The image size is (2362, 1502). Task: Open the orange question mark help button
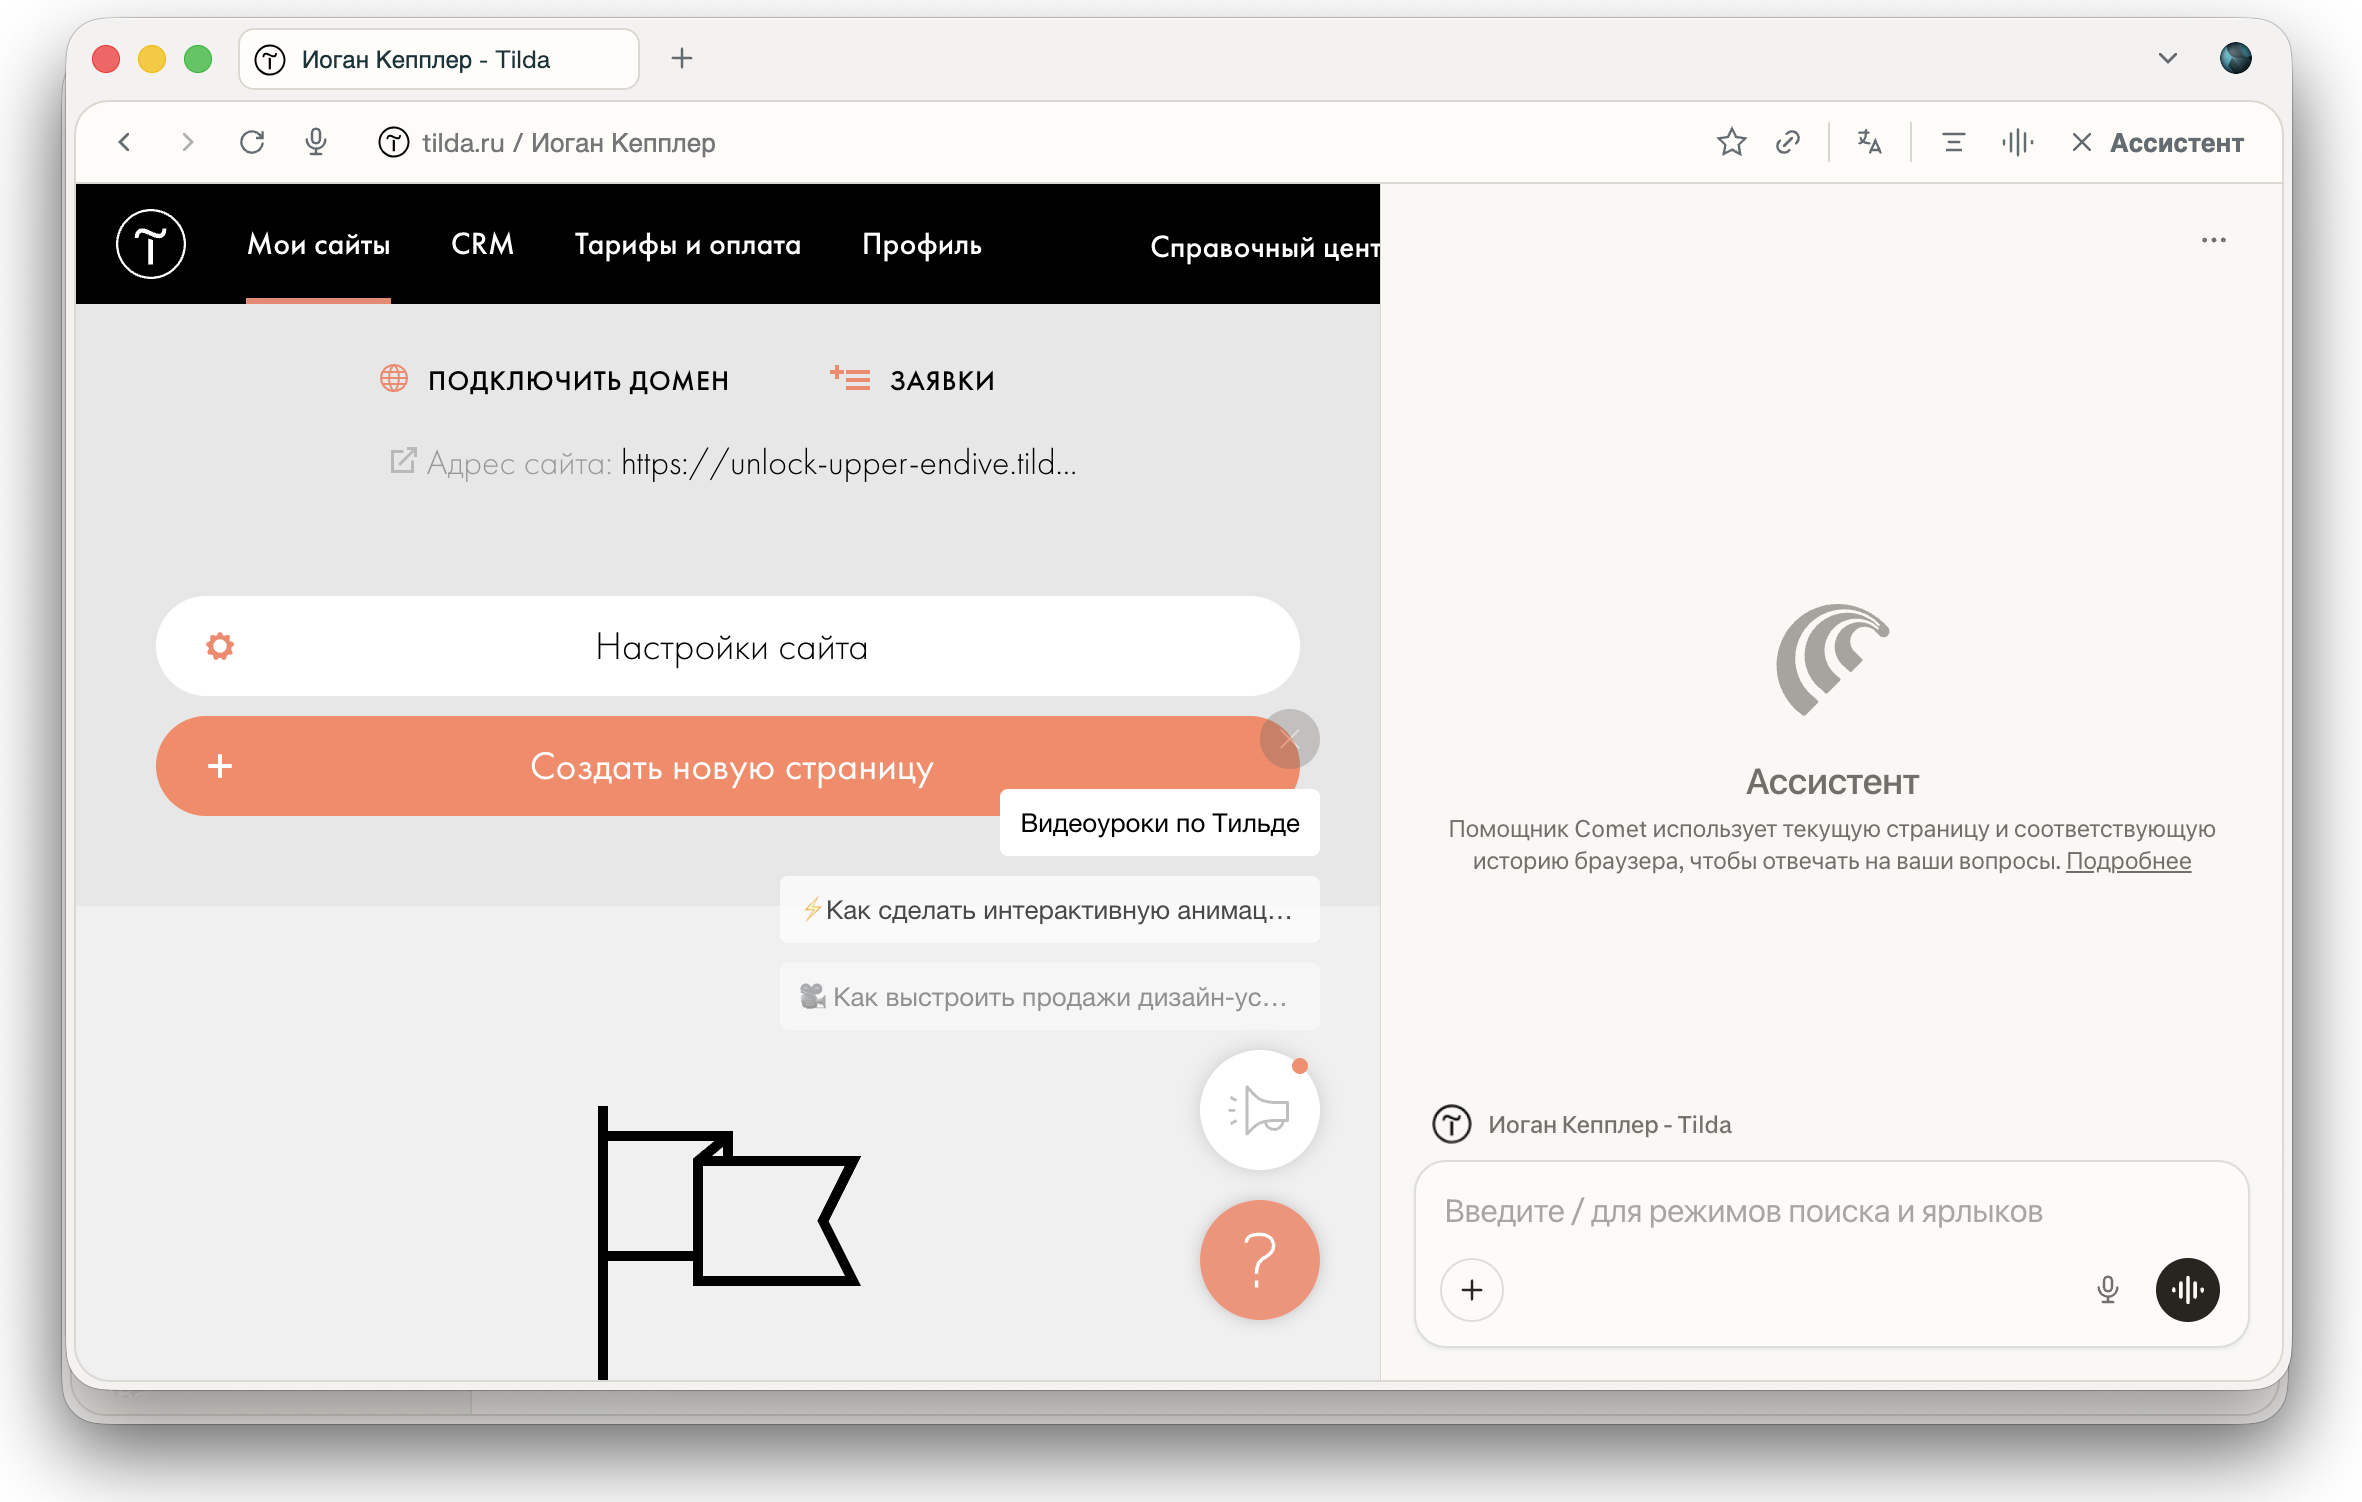1259,1260
